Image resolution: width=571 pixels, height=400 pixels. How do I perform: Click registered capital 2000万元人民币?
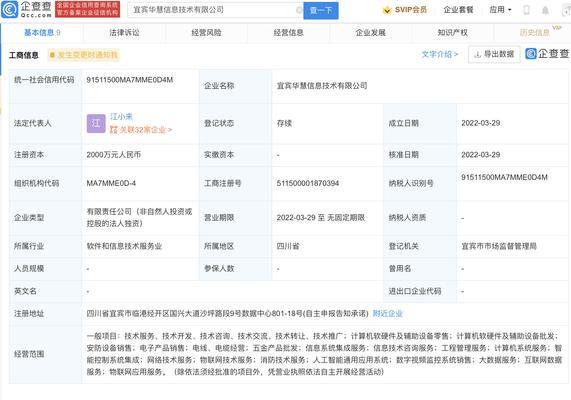pos(114,155)
